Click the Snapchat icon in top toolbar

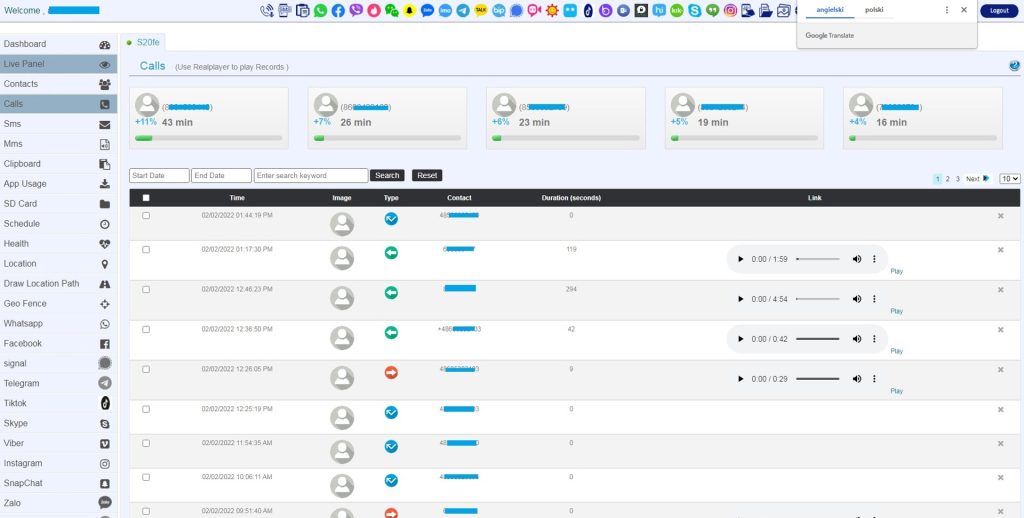click(409, 11)
